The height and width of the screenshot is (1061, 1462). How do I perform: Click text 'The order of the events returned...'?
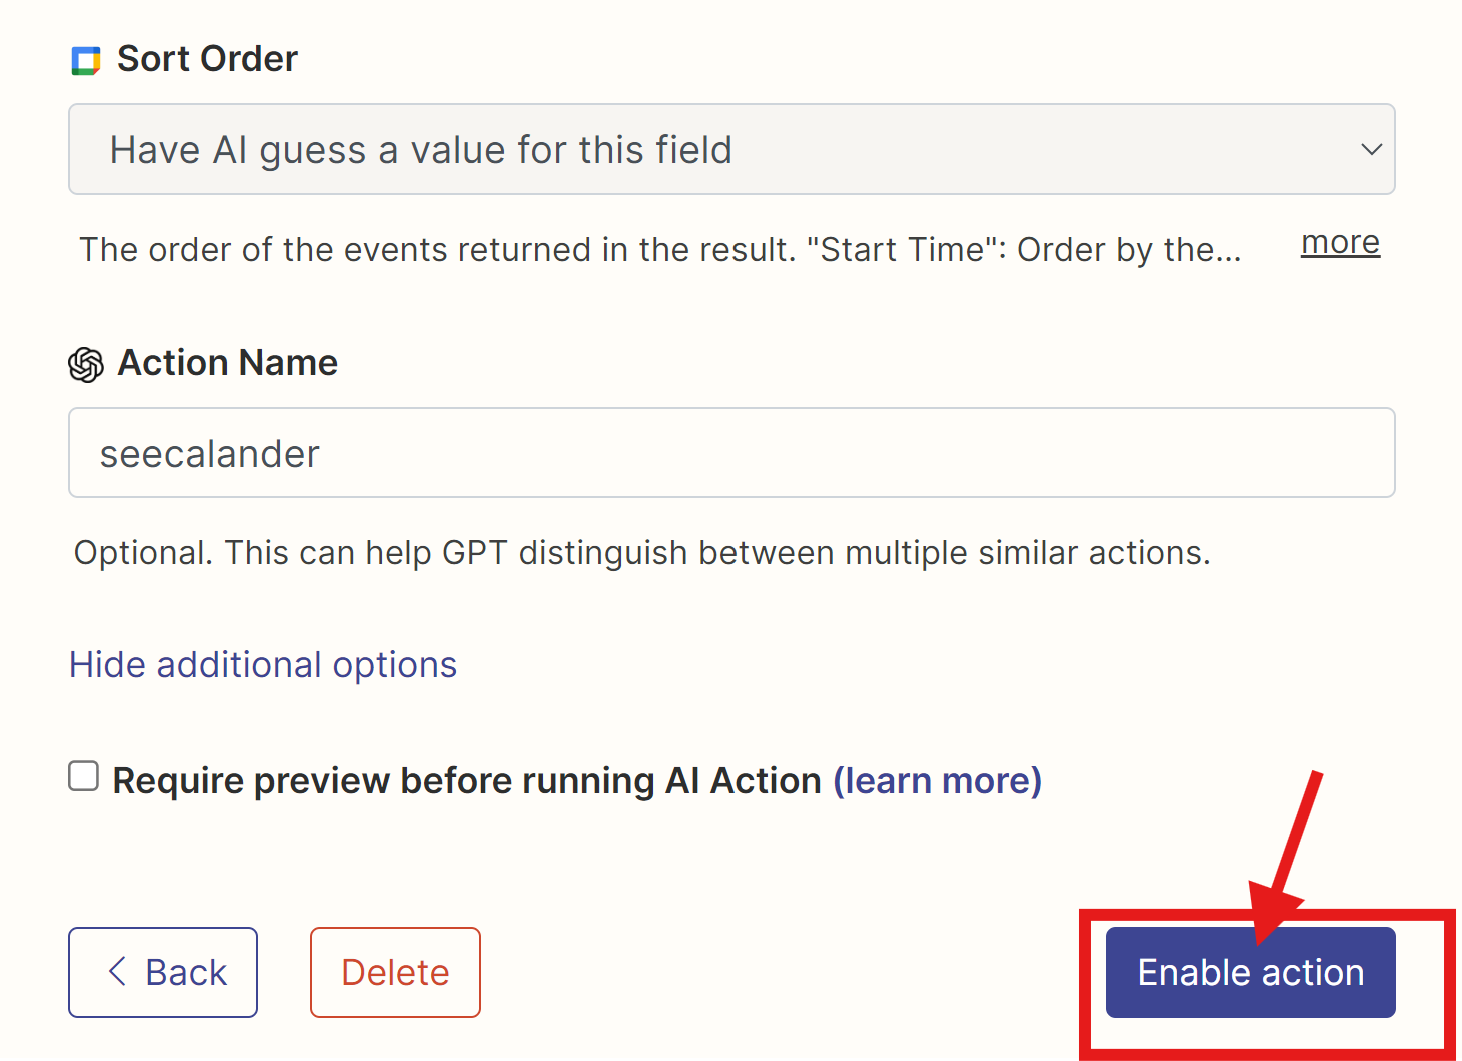coord(660,250)
